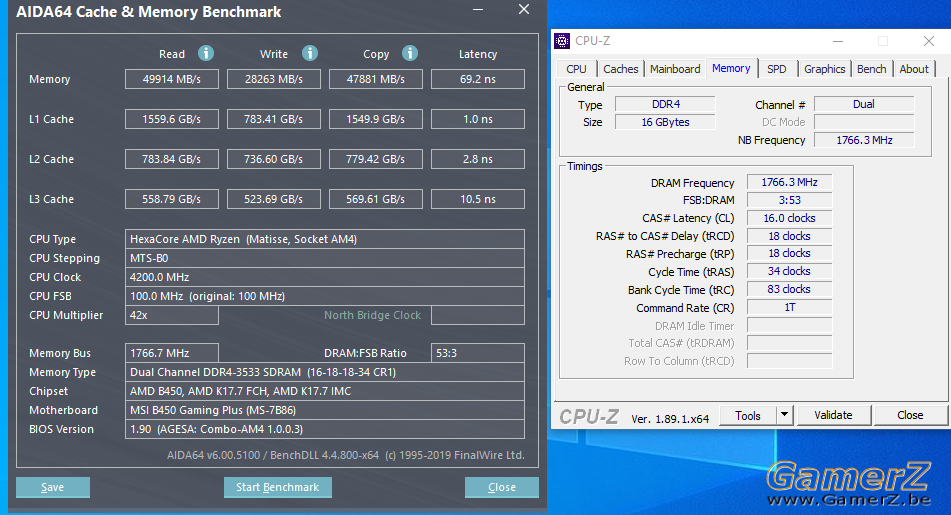The height and width of the screenshot is (515, 951).
Task: Open the SPD tab in CPU-Z
Action: 776,69
